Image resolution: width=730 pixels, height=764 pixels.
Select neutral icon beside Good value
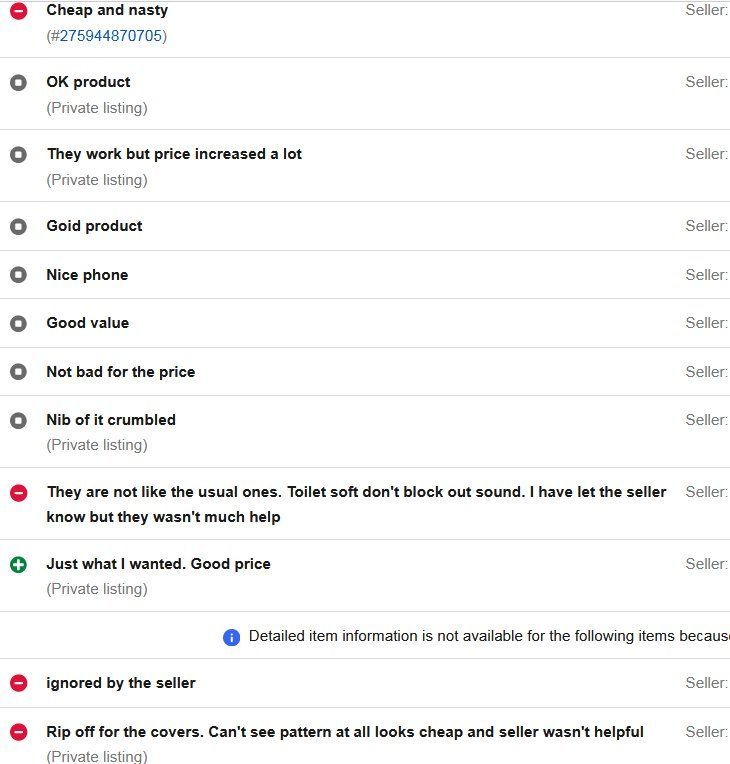tap(19, 323)
